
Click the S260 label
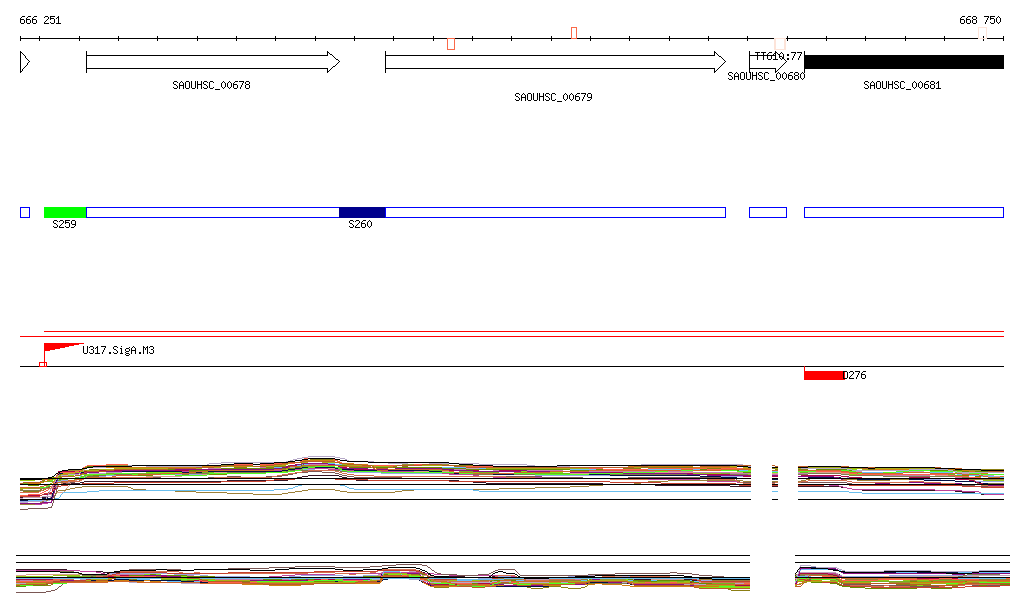(x=360, y=224)
